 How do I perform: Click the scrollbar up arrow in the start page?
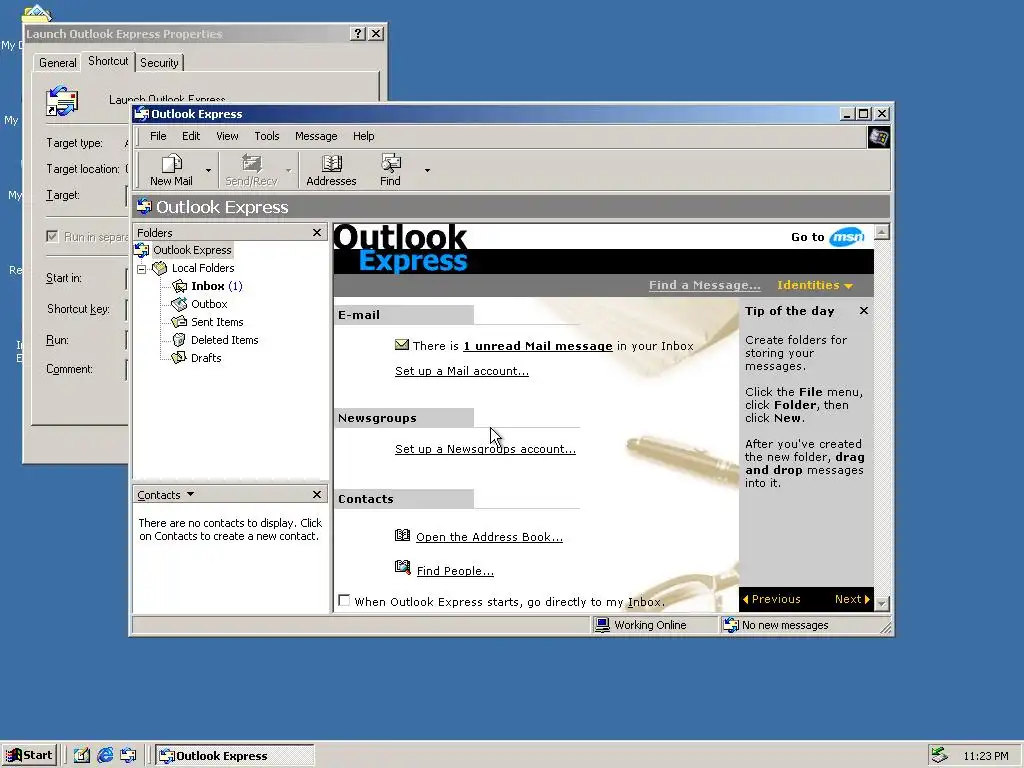(x=882, y=232)
